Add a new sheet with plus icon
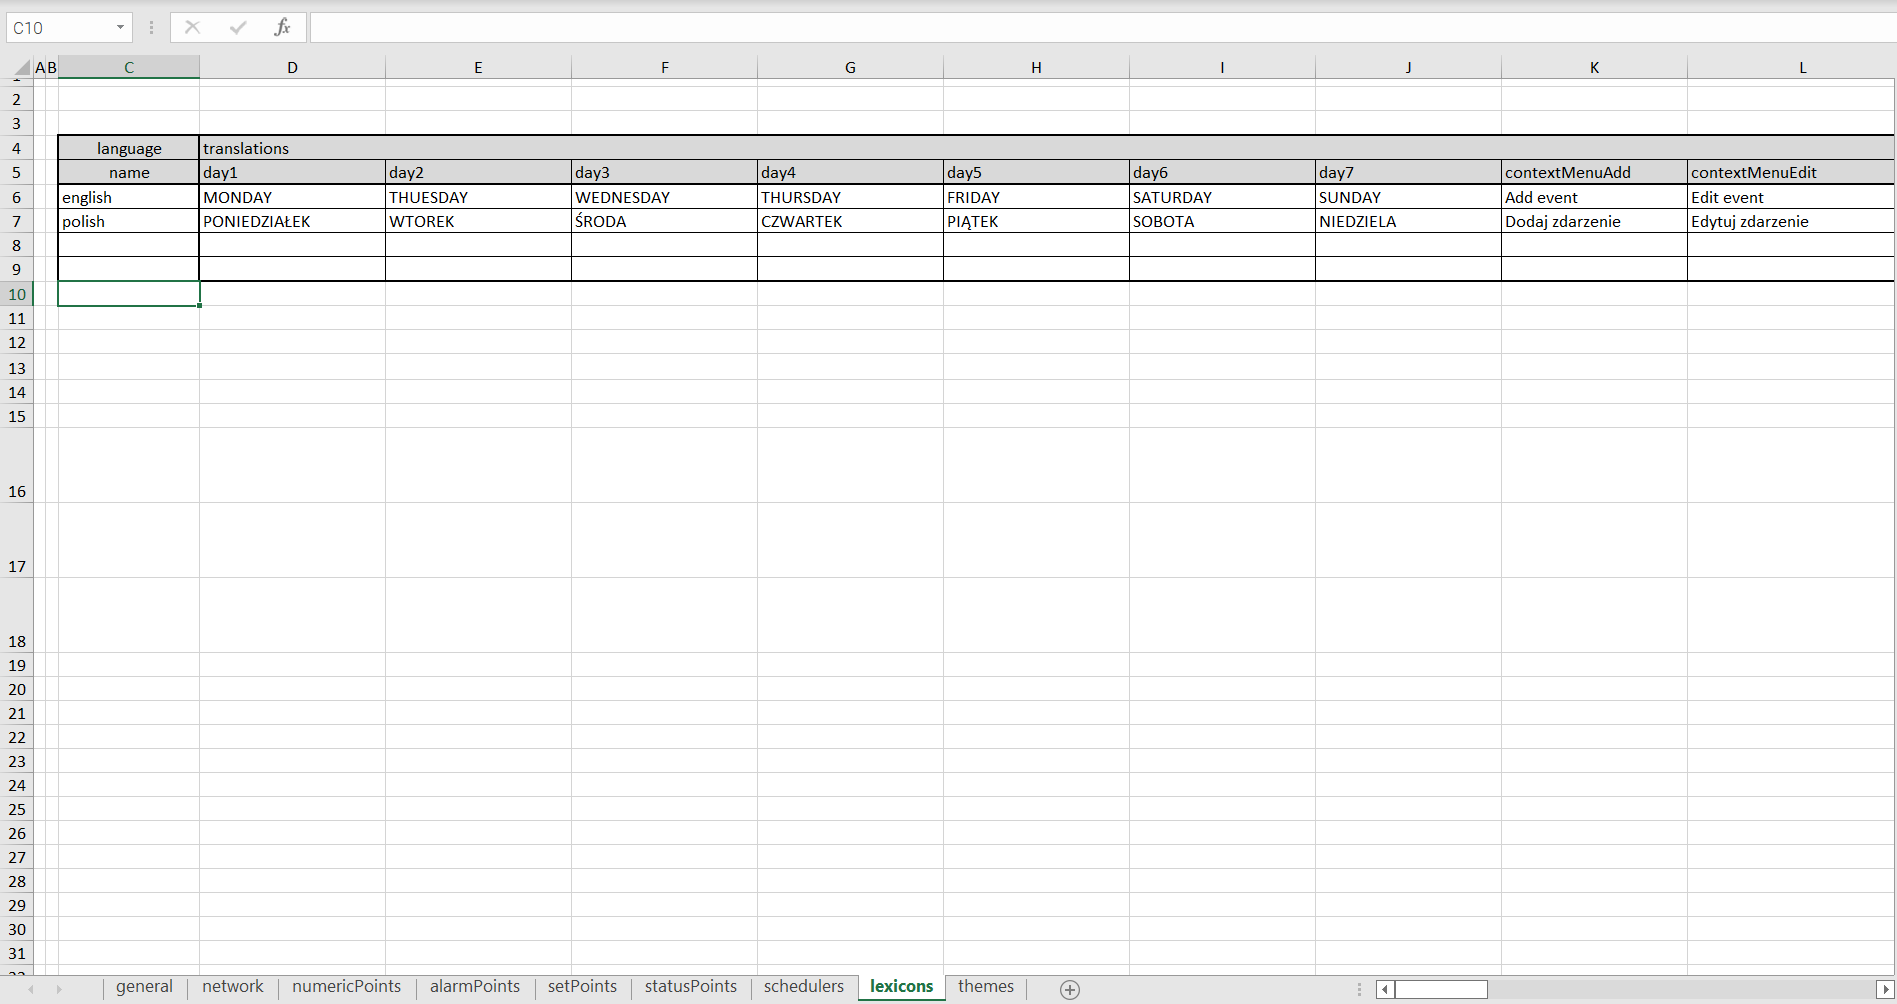The image size is (1897, 1004). (x=1069, y=989)
